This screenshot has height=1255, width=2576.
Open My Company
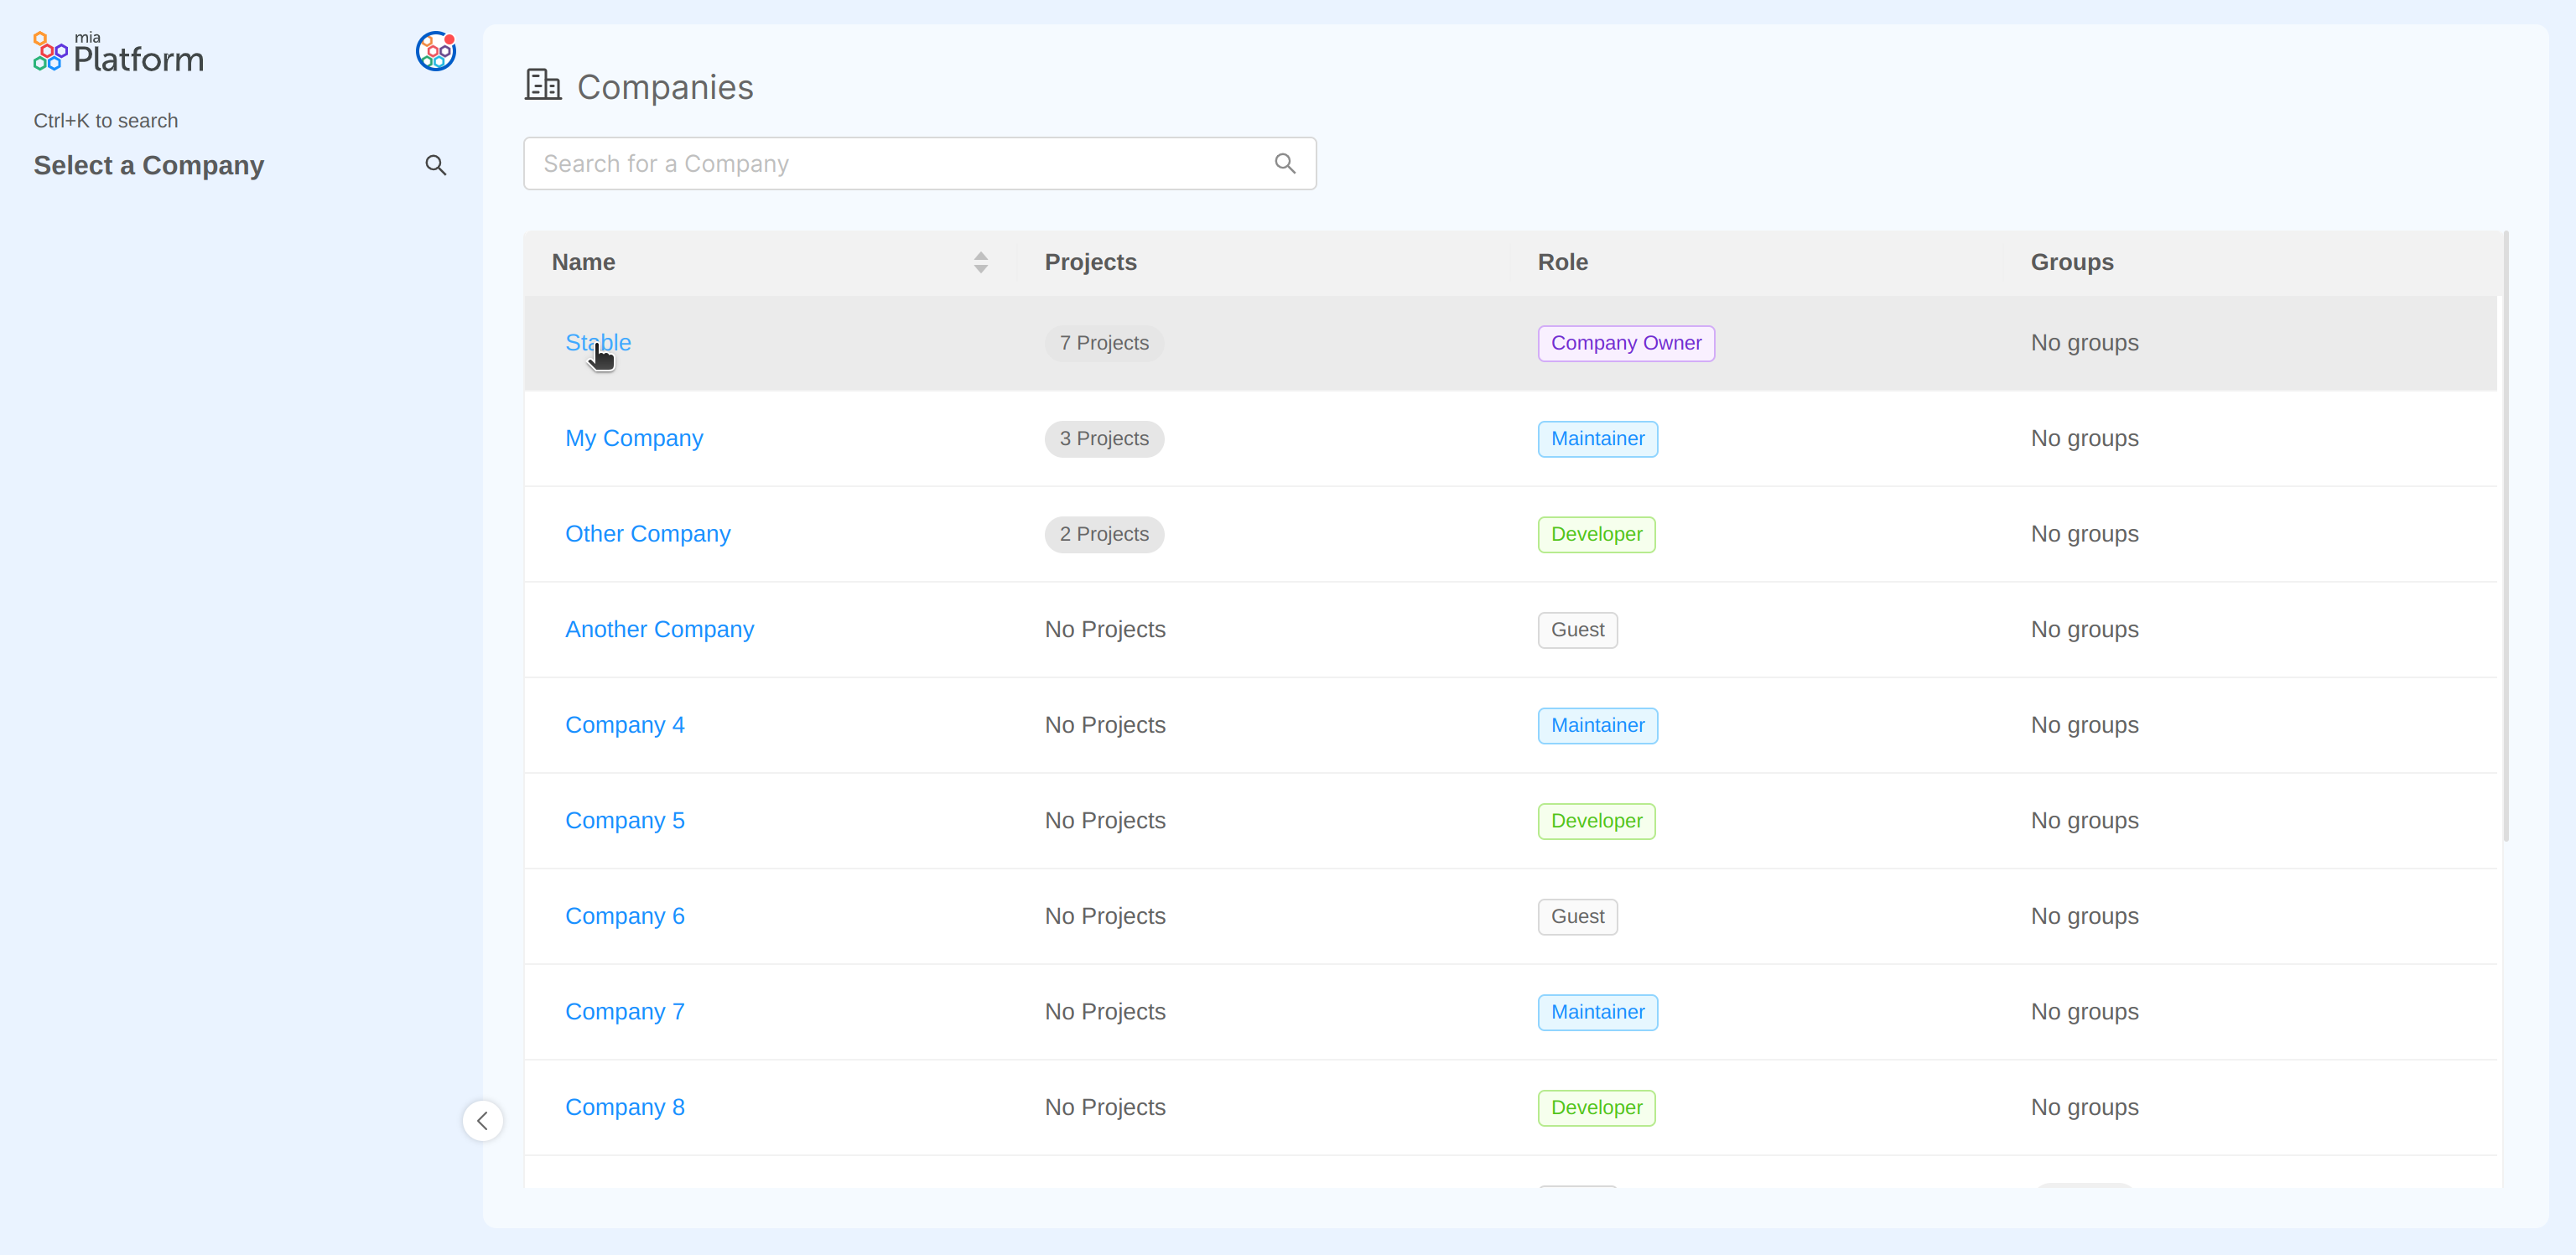pos(634,438)
